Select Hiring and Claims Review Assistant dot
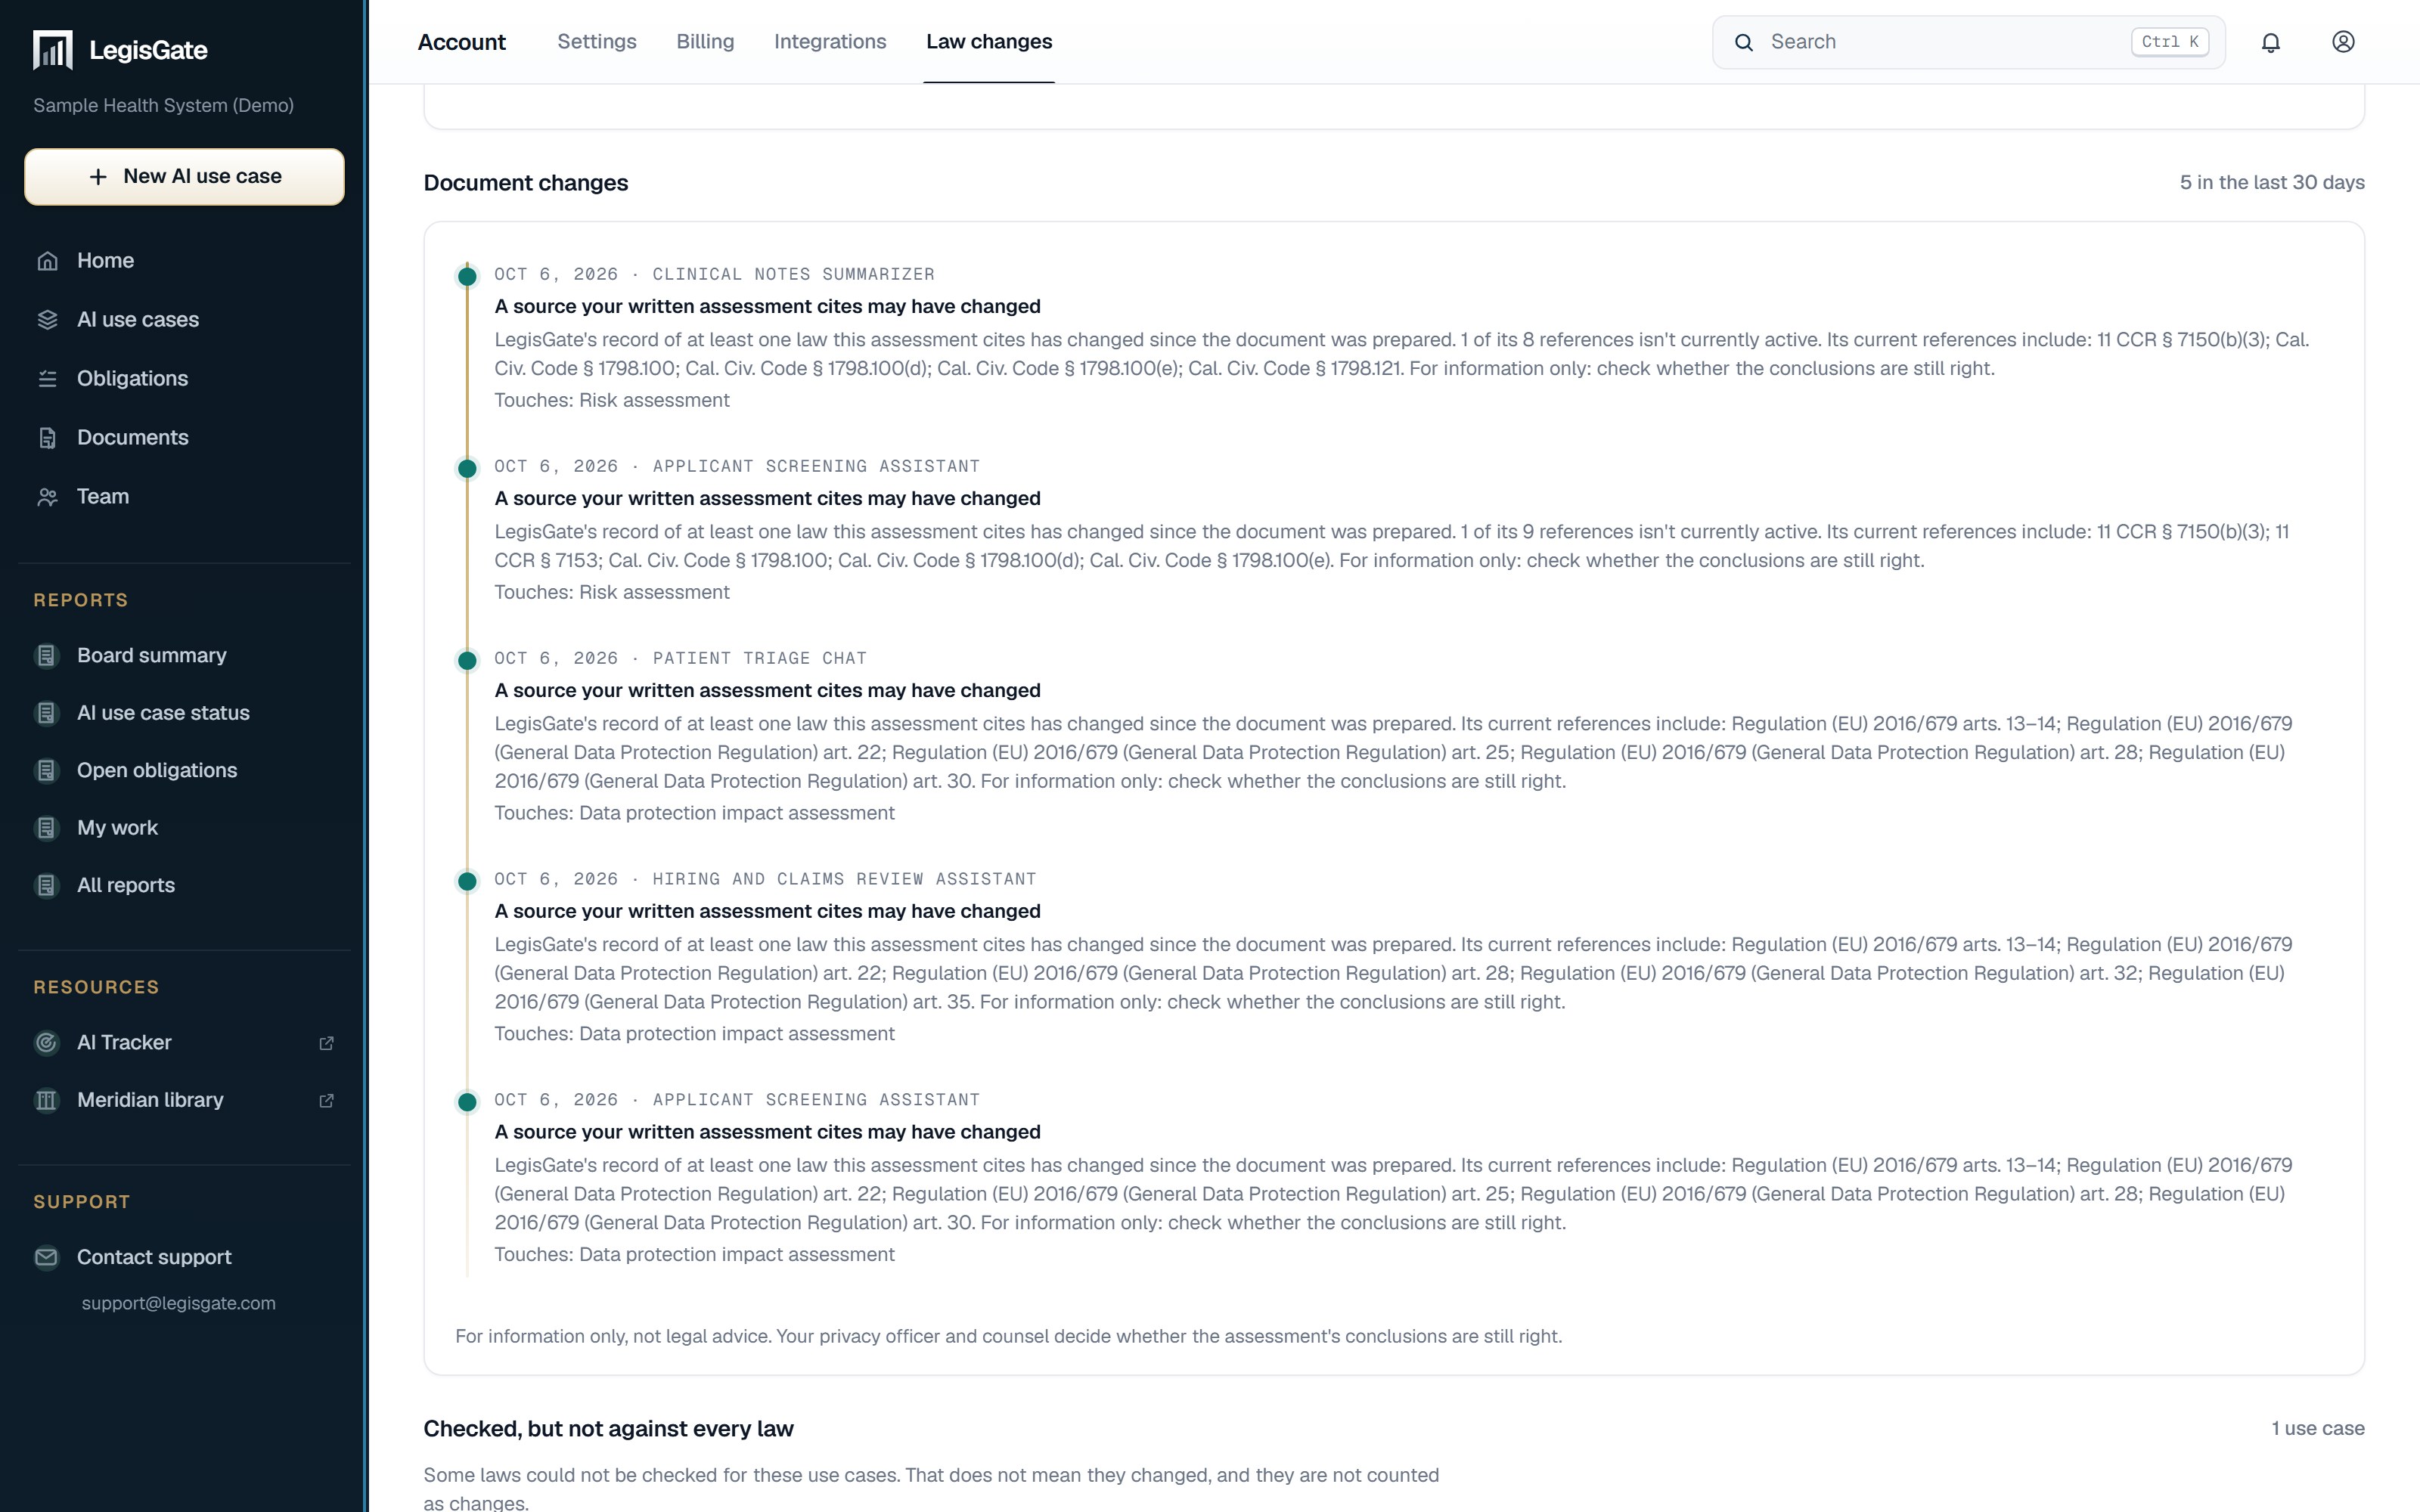The height and width of the screenshot is (1512, 2420). pyautogui.click(x=467, y=881)
